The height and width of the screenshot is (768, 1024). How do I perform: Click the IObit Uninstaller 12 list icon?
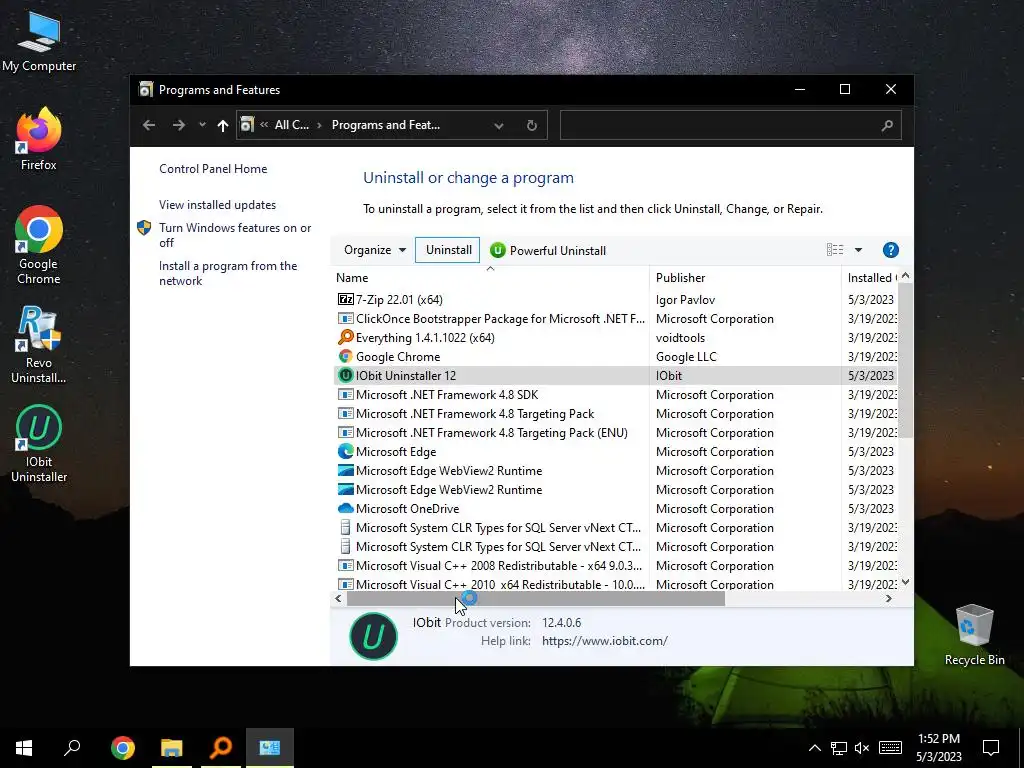tap(345, 376)
